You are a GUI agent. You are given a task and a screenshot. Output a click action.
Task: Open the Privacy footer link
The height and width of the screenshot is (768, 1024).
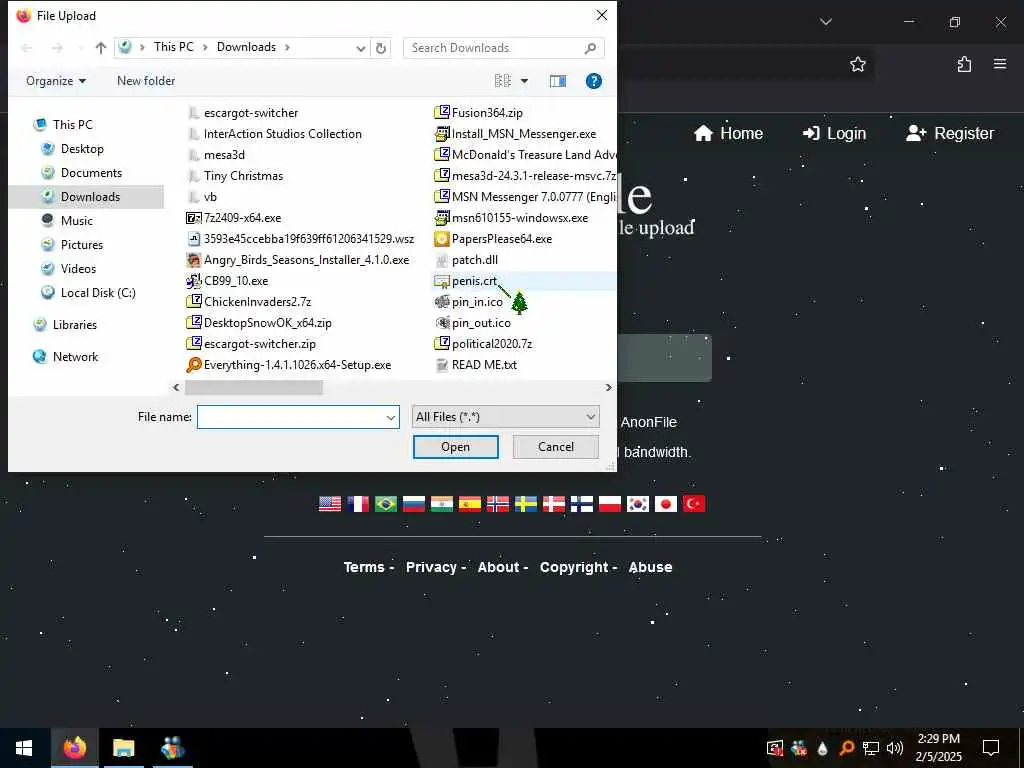[431, 567]
